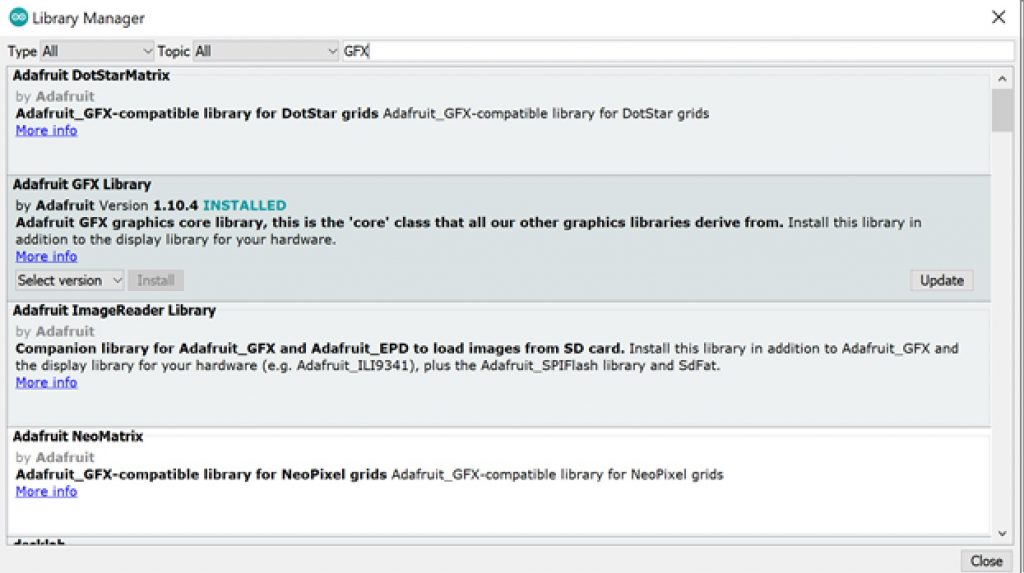The width and height of the screenshot is (1024, 573).
Task: Select the Adafruit ImageReader Library entry
Action: [x=114, y=311]
